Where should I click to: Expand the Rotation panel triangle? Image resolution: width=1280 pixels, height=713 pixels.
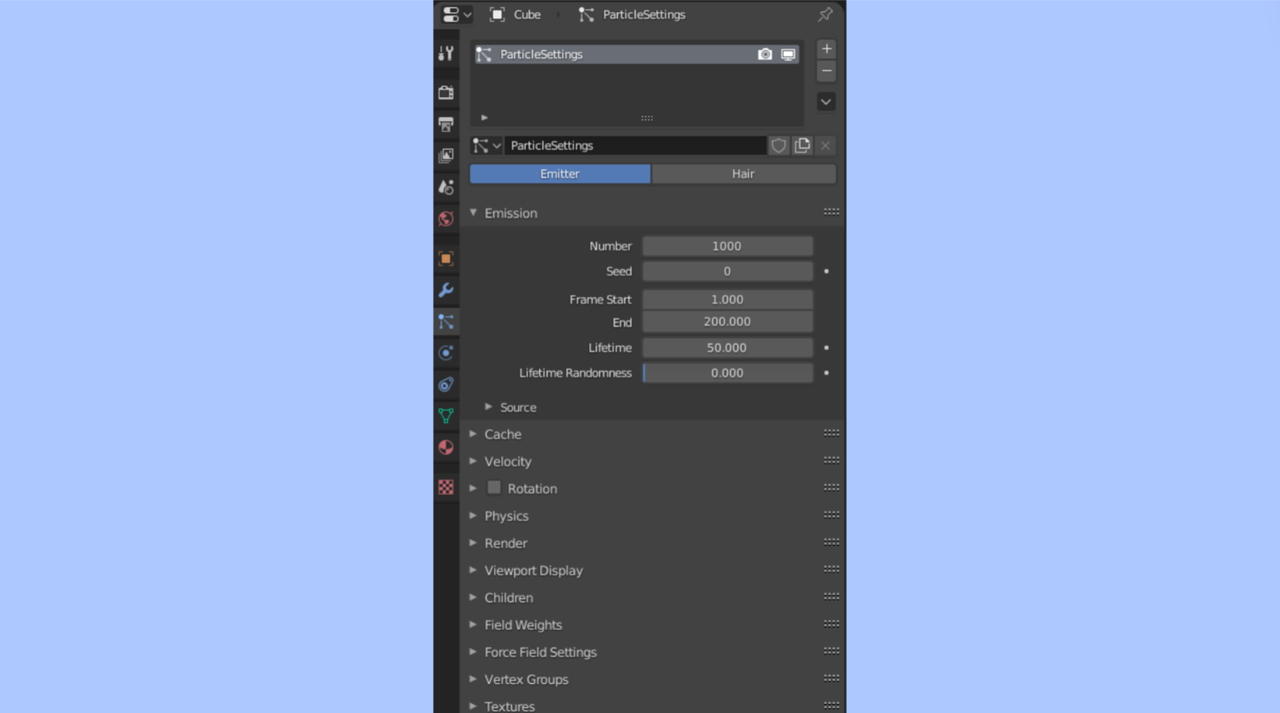[473, 488]
